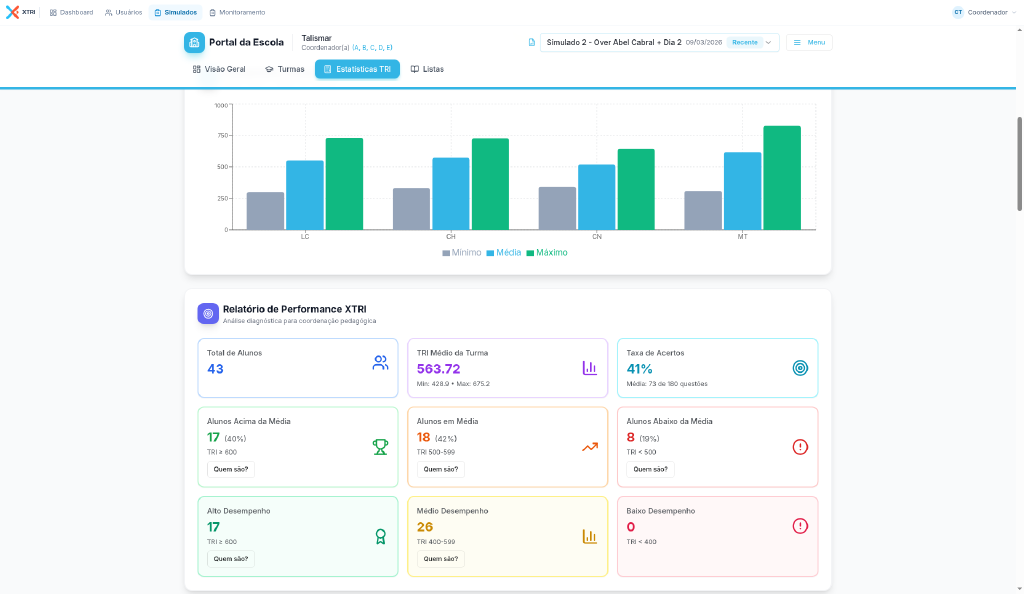Open the Listas tab
This screenshot has height=594, width=1024.
point(427,69)
